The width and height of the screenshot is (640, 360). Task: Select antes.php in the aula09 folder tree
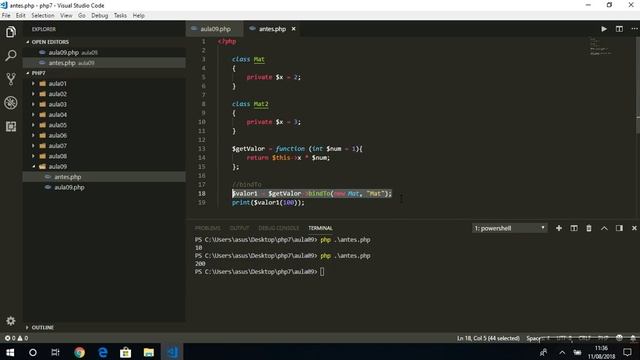[x=67, y=177]
